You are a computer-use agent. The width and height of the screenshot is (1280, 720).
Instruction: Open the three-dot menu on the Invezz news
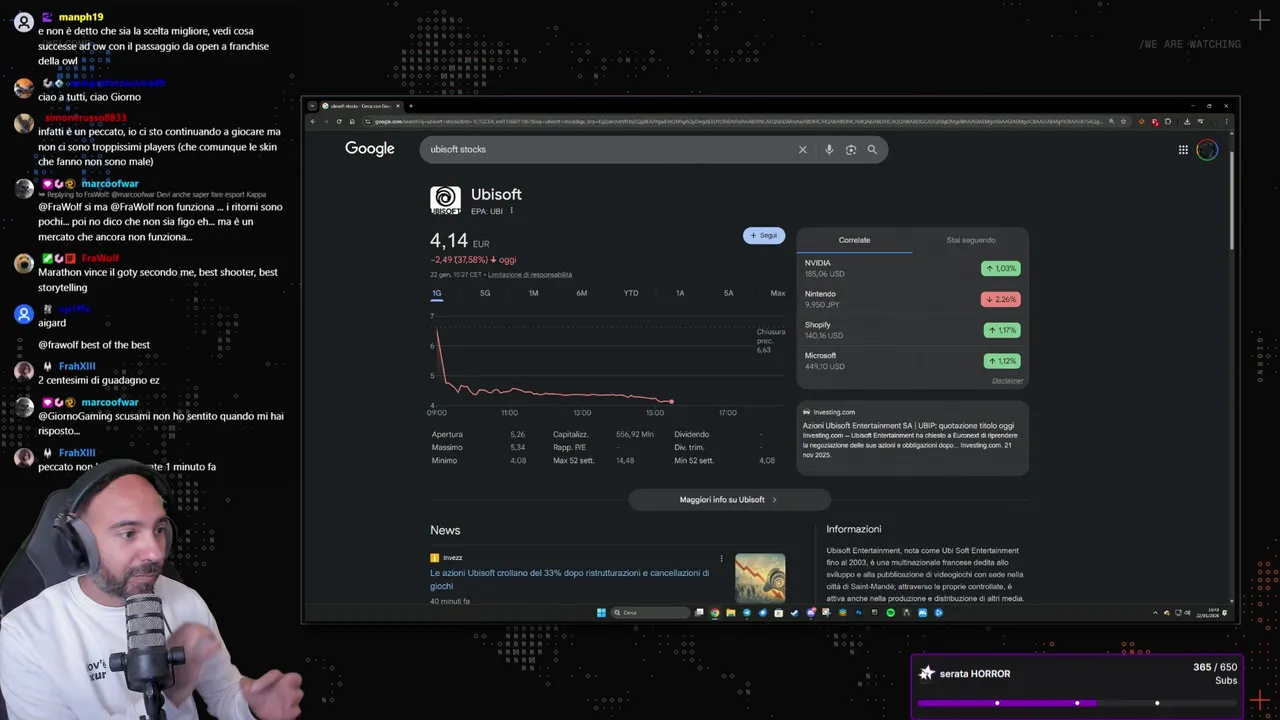721,558
